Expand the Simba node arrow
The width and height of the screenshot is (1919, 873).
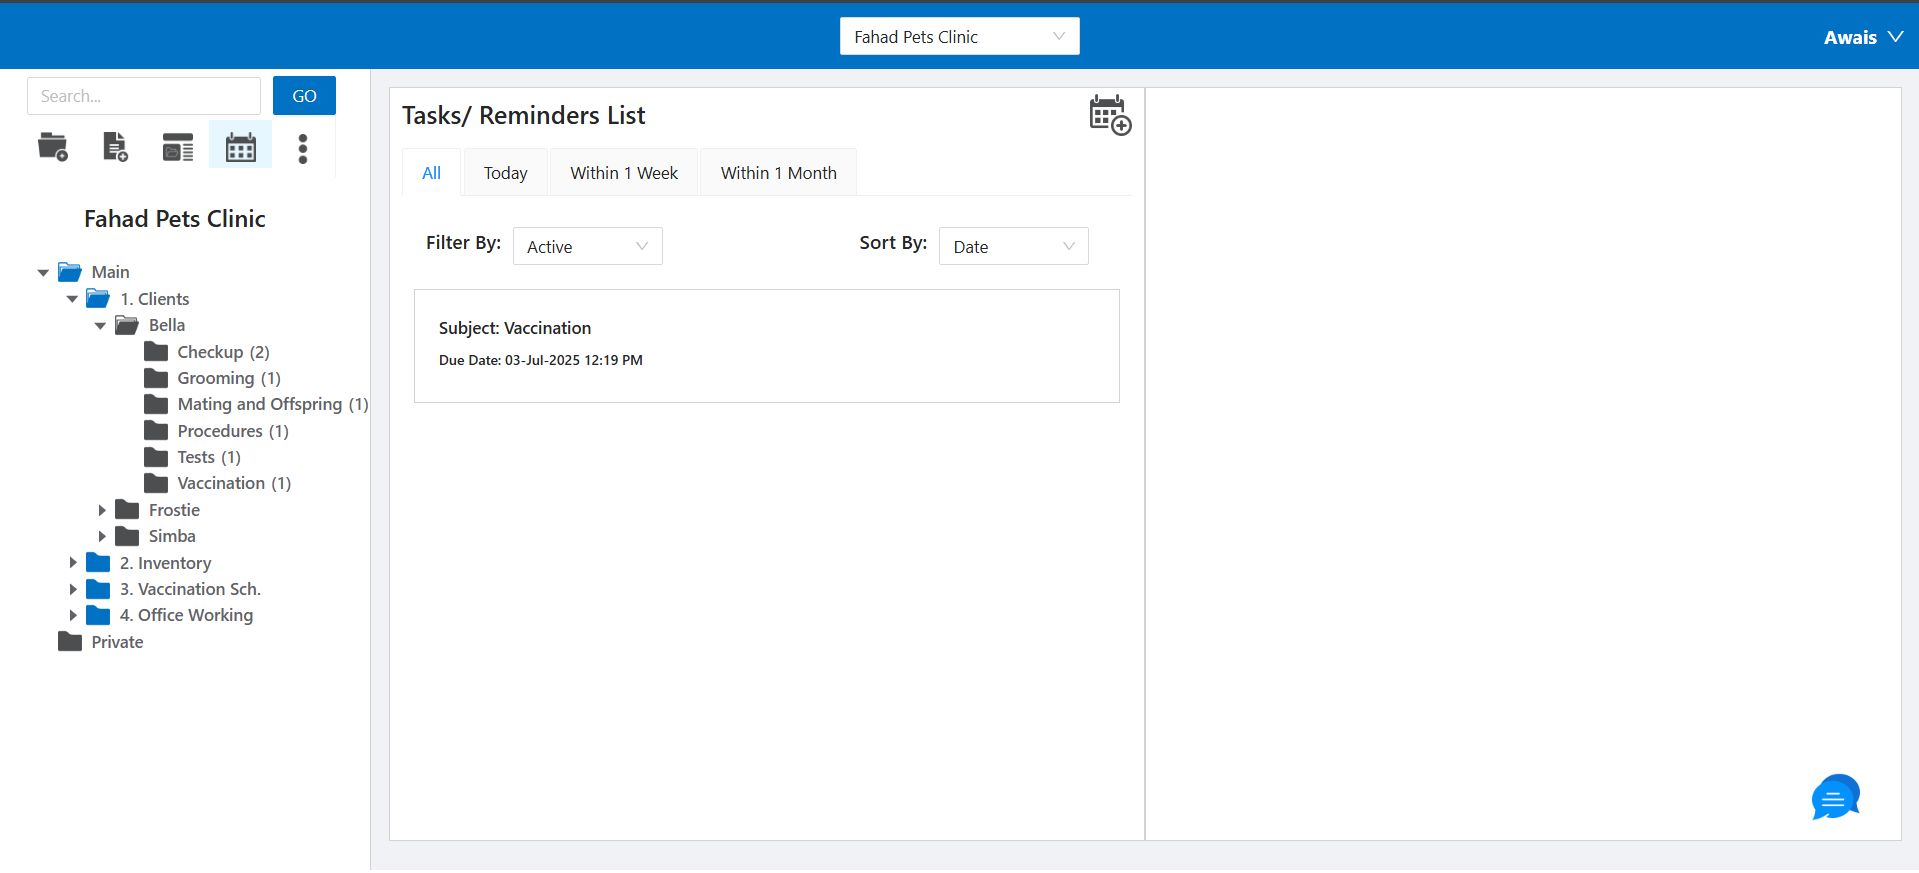click(x=102, y=536)
